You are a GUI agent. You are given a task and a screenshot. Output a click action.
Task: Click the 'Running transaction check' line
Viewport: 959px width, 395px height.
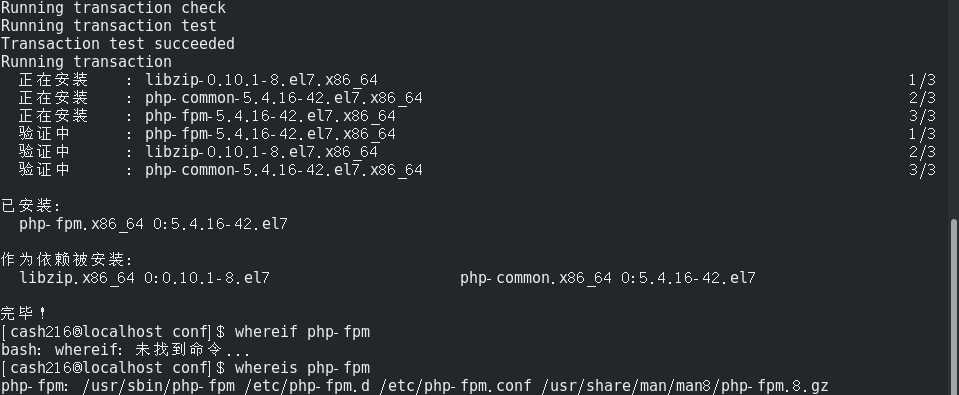[x=113, y=8]
